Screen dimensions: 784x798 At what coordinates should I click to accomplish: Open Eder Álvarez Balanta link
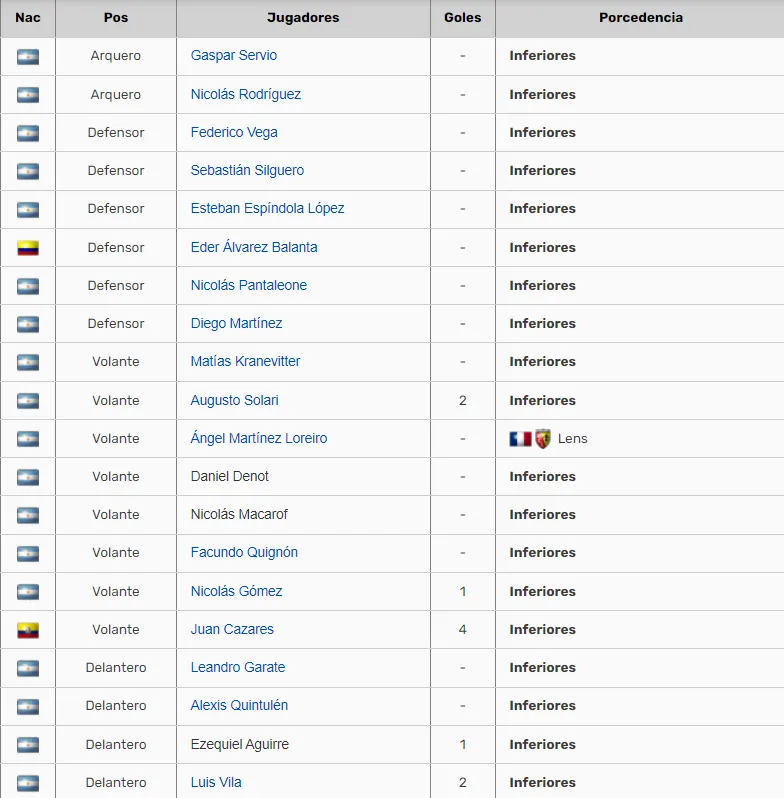[254, 247]
